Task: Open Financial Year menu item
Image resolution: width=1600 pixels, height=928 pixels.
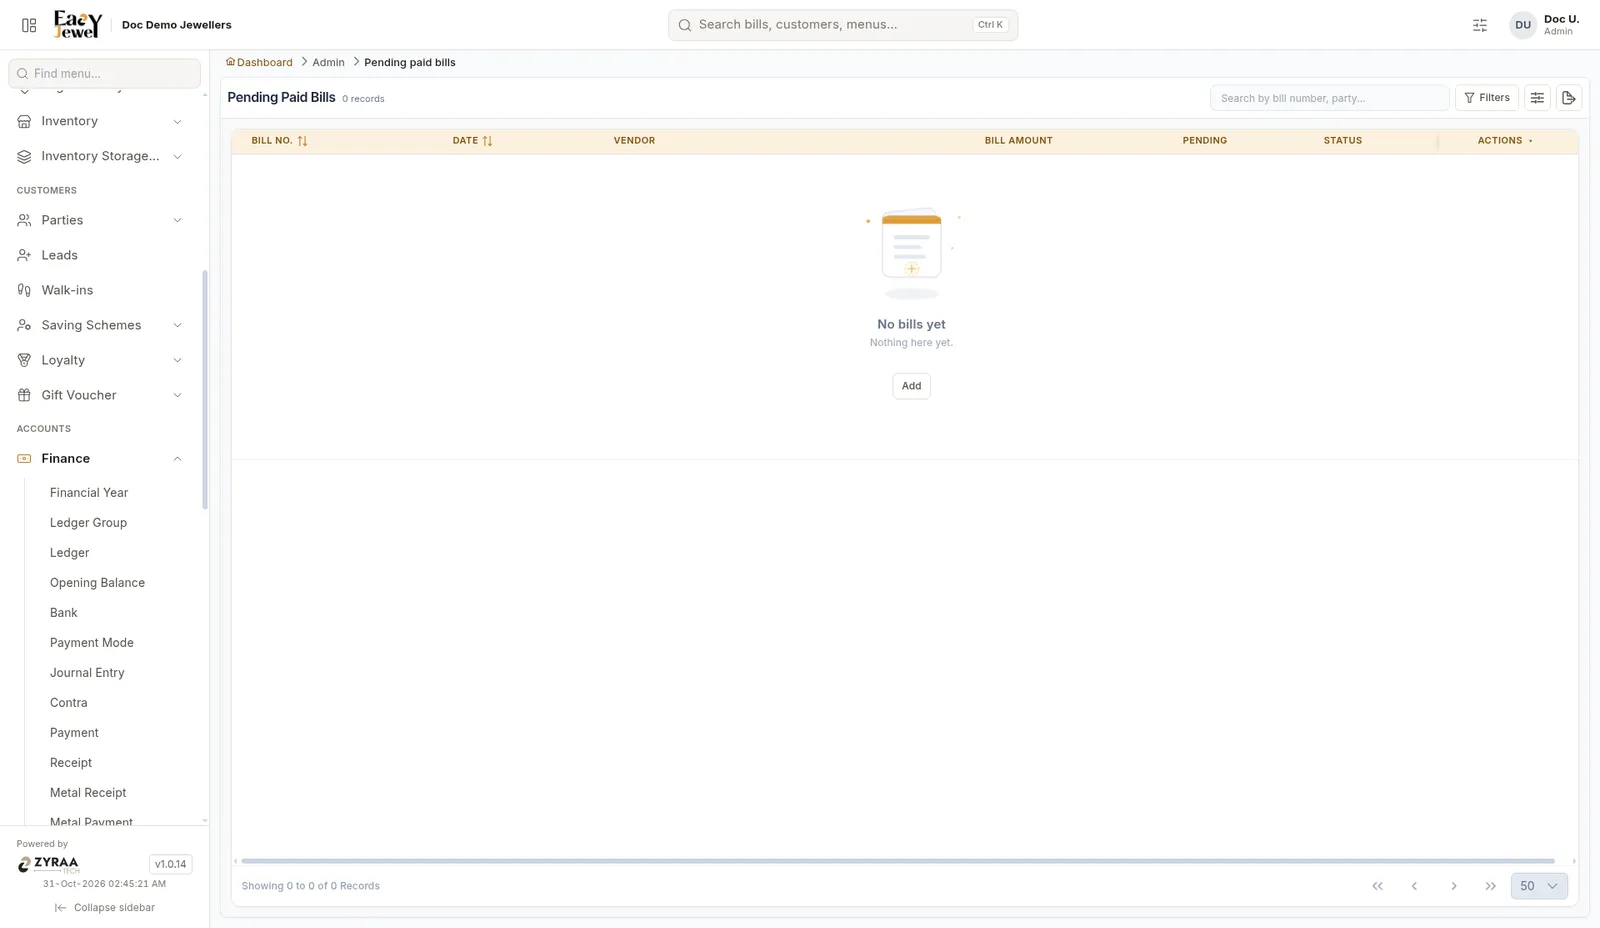Action: point(89,493)
